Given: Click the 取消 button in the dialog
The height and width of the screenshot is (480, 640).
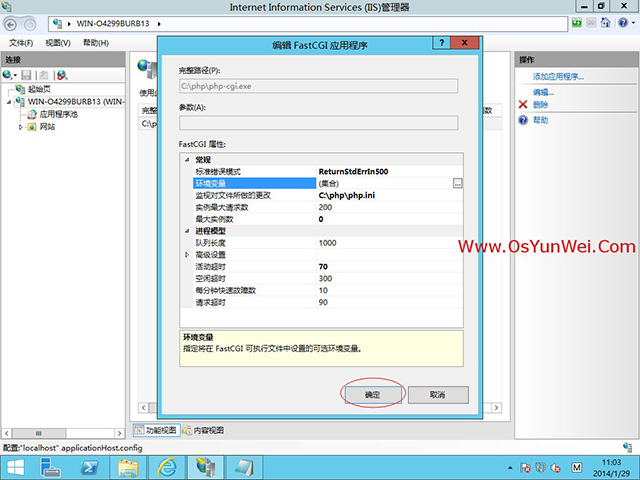Looking at the screenshot, I should [x=436, y=395].
